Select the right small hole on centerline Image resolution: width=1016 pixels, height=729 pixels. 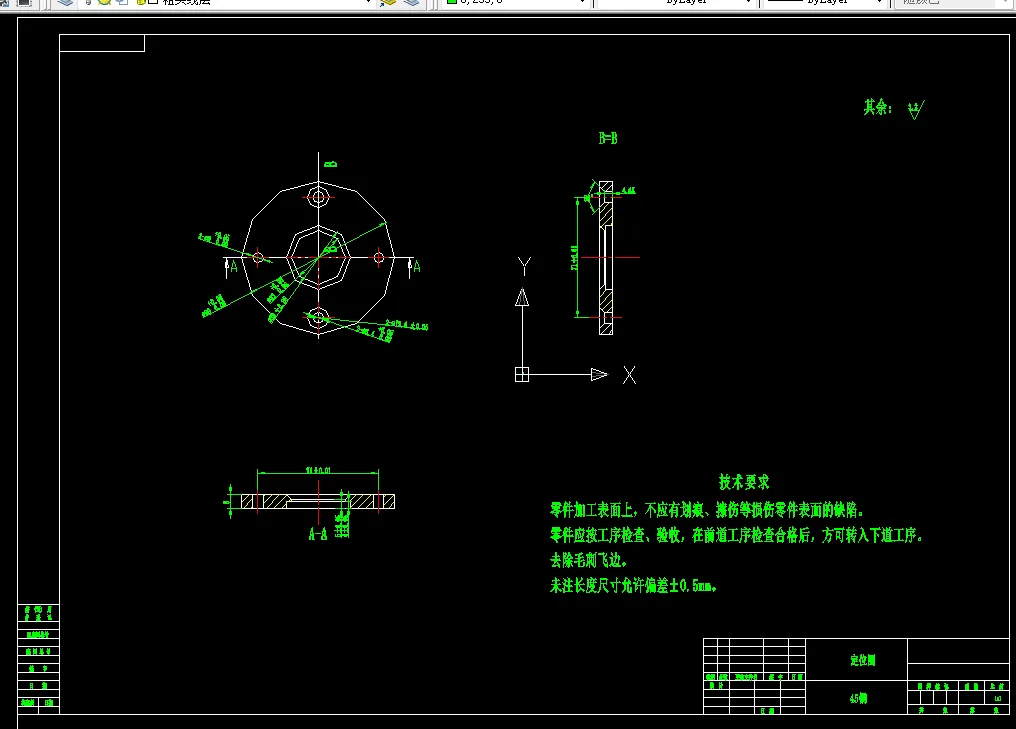(379, 257)
